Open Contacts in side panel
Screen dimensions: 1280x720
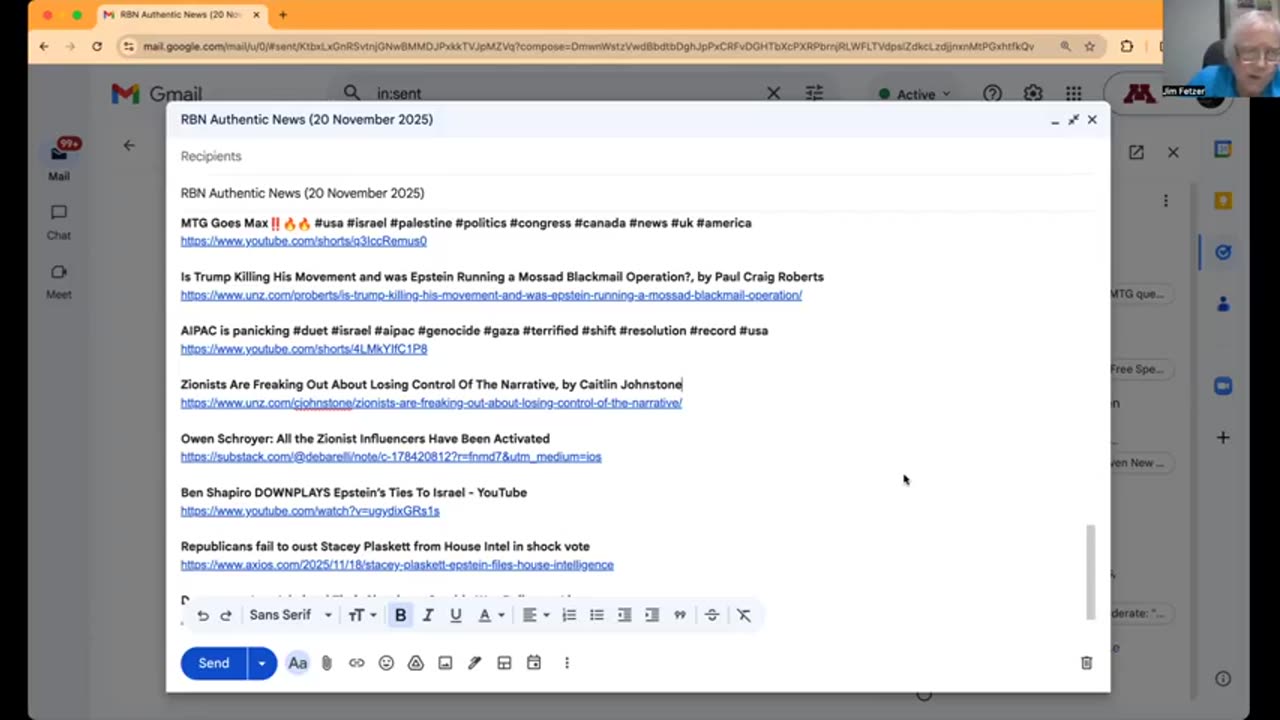click(1223, 304)
